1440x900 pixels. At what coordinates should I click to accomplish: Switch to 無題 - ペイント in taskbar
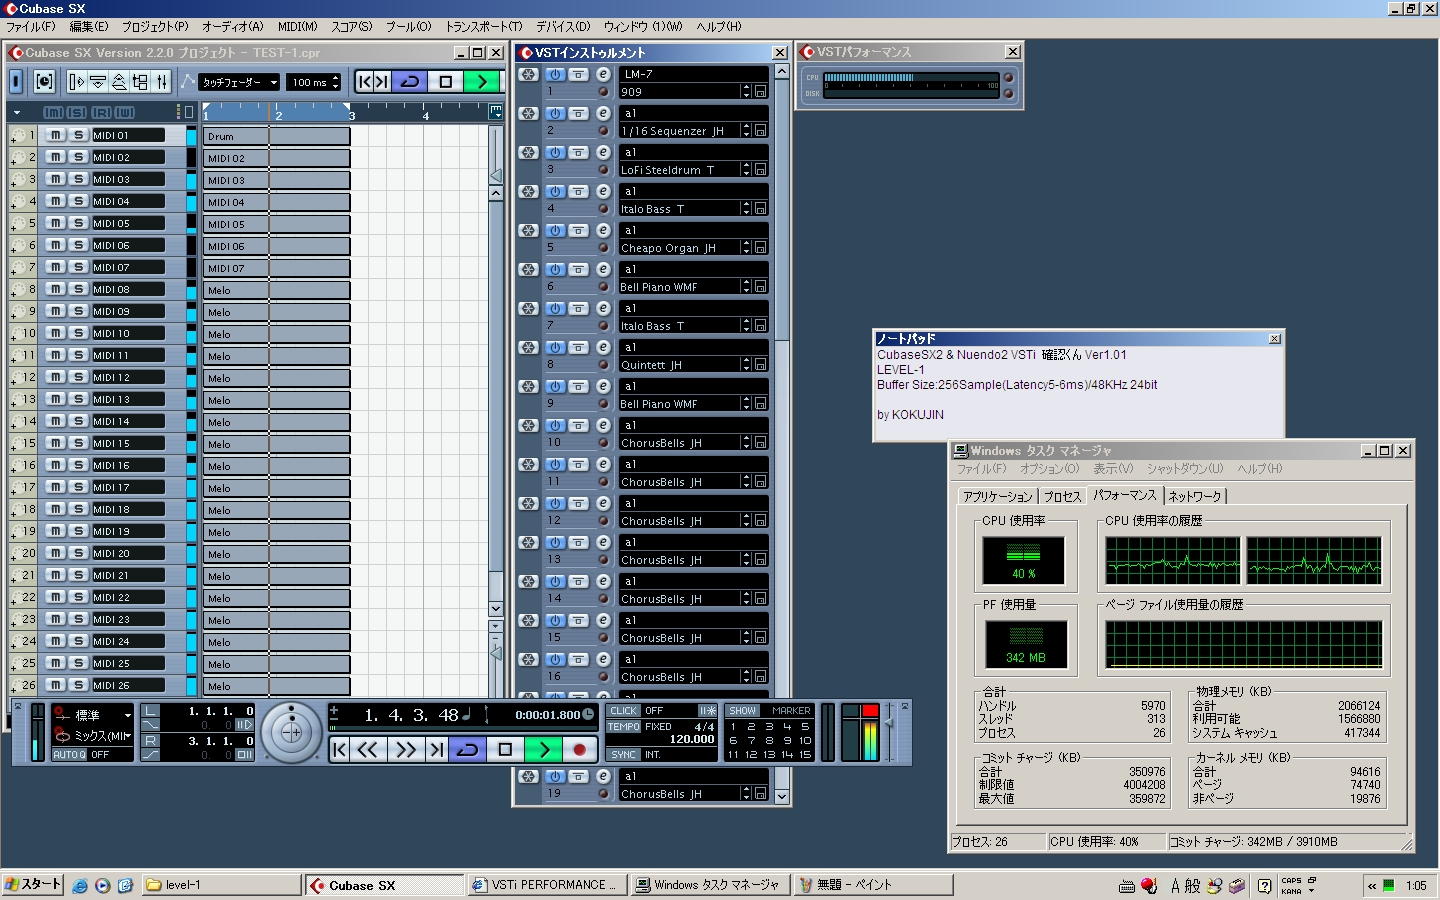tap(873, 885)
